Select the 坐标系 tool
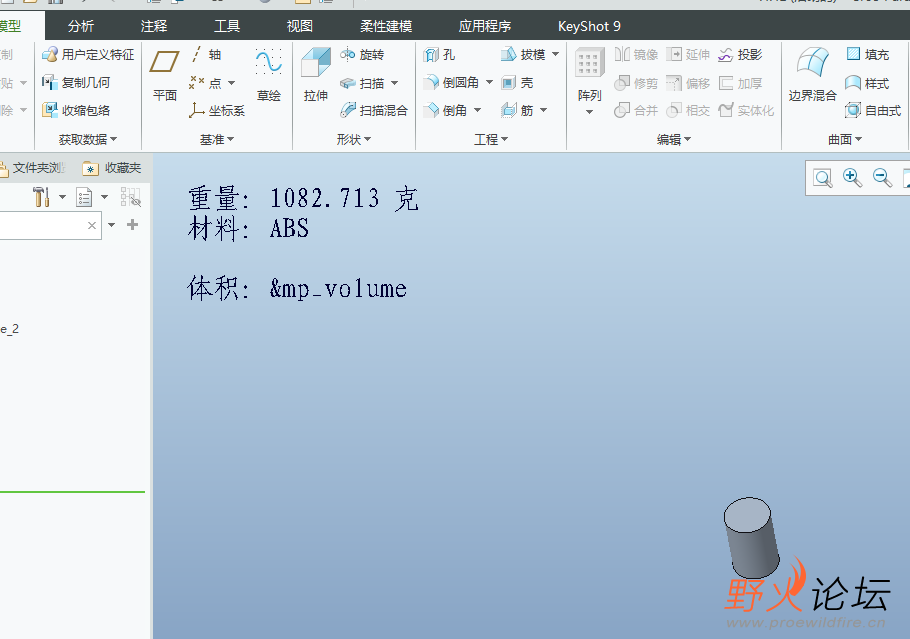 click(217, 110)
